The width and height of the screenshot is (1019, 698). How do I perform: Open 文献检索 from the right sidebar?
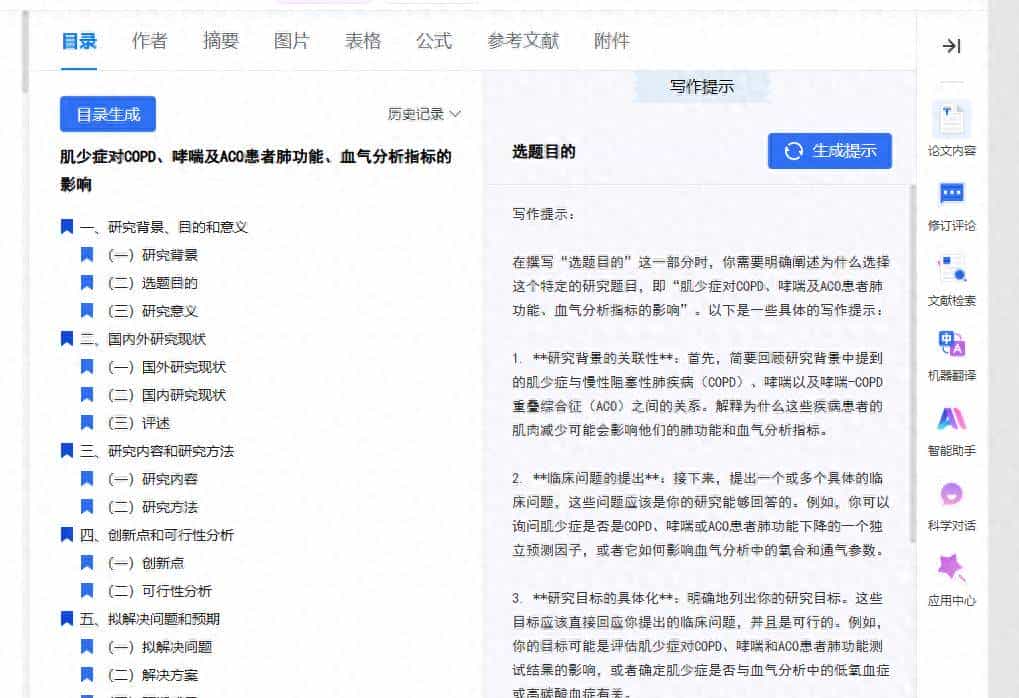pos(950,270)
